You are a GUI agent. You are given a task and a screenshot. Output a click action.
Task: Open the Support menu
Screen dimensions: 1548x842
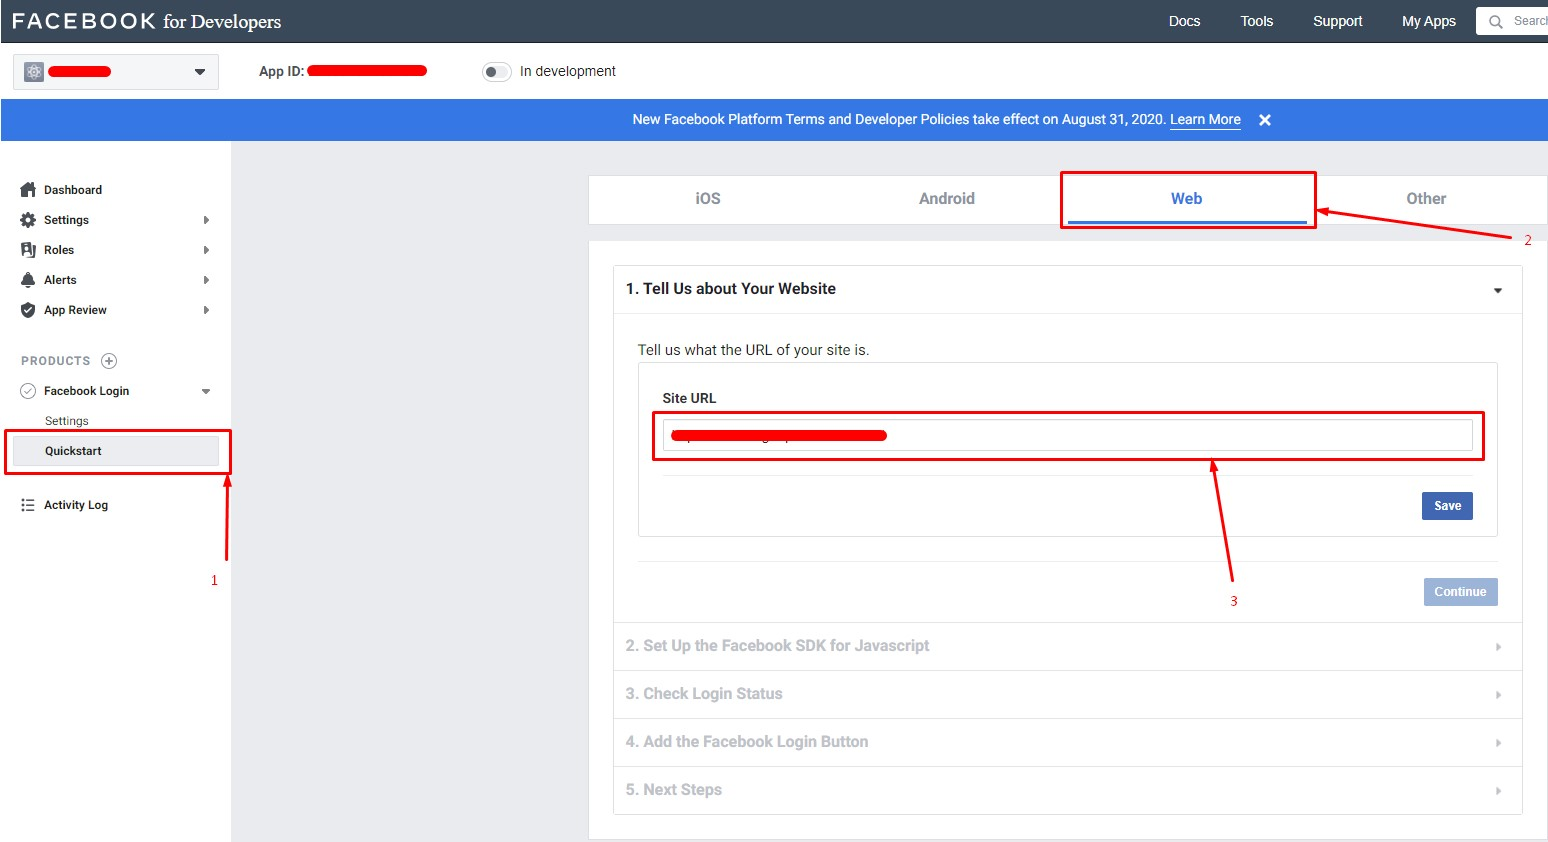[x=1338, y=21]
